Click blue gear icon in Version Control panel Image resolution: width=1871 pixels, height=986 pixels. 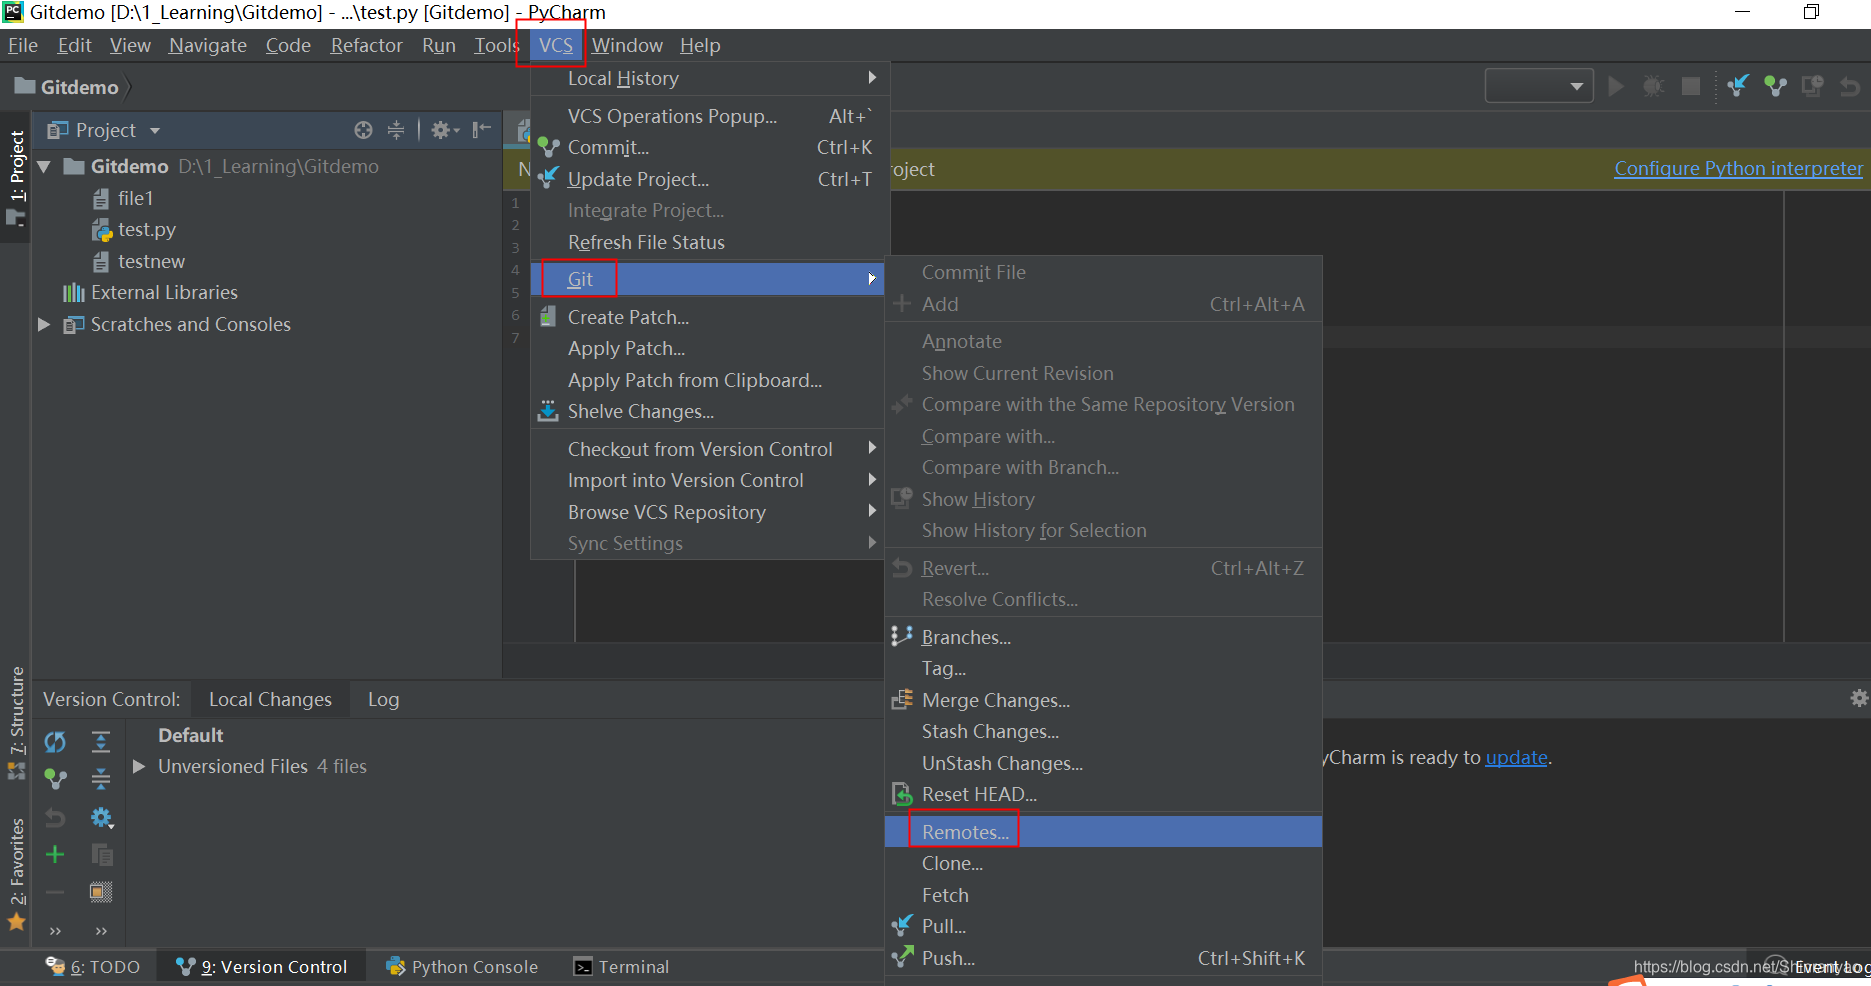102,818
